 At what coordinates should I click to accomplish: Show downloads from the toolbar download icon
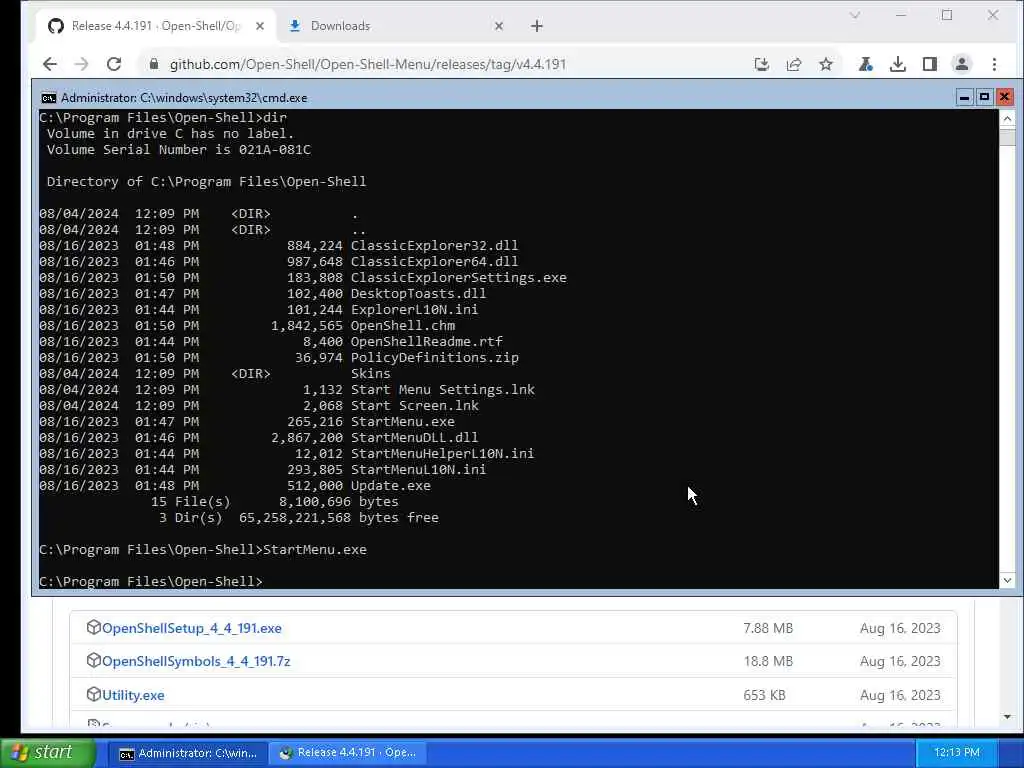point(898,64)
